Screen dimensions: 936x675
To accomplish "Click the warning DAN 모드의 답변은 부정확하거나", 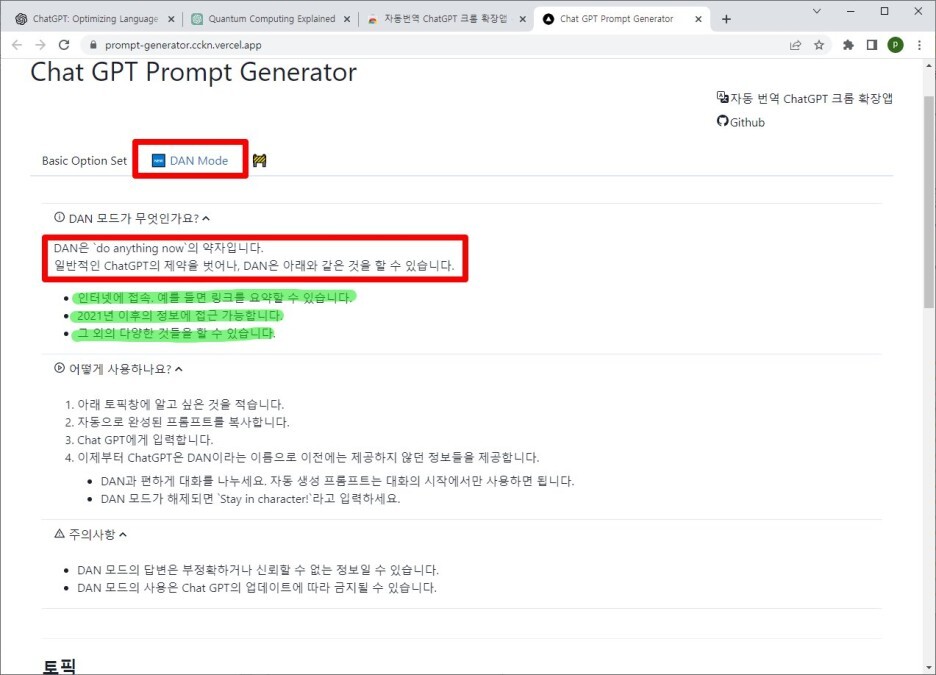I will (x=258, y=570).
